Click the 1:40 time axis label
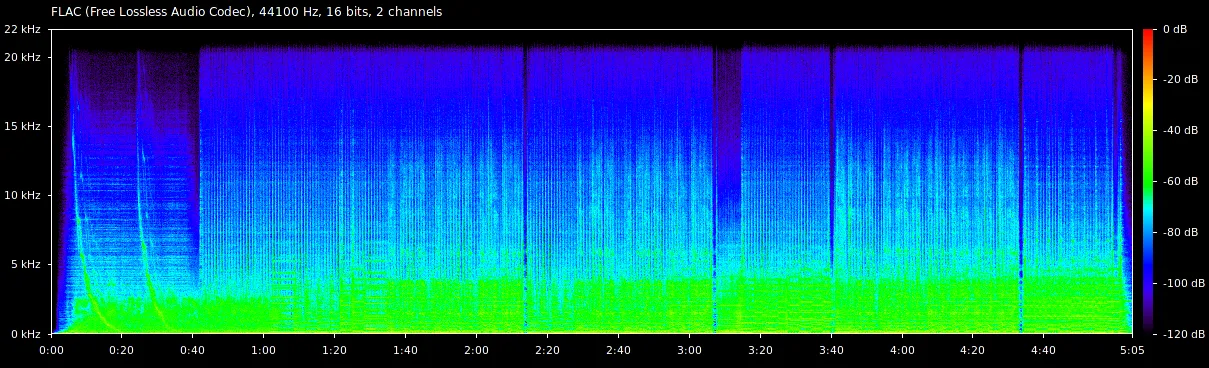The image size is (1209, 368). click(x=406, y=351)
